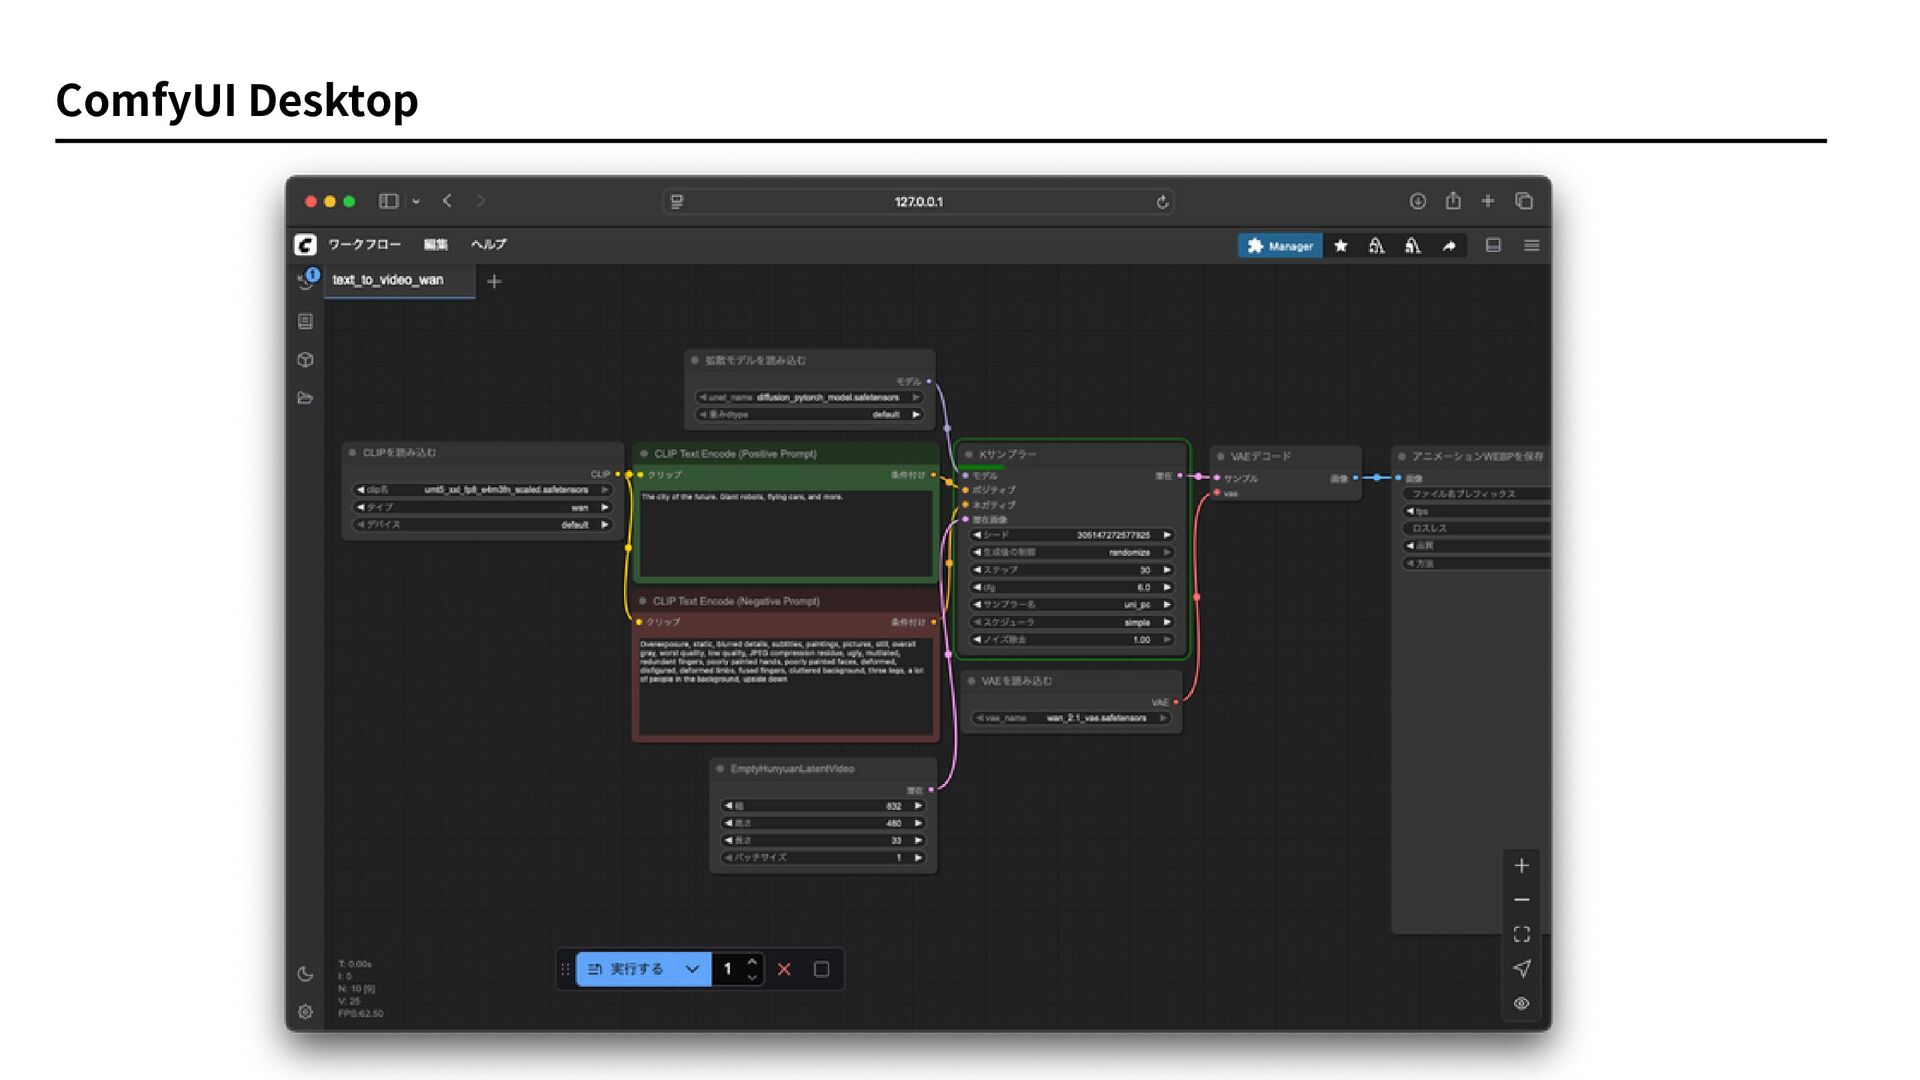The width and height of the screenshot is (1920, 1080).
Task: Click the positive prompt text area
Action: [786, 533]
